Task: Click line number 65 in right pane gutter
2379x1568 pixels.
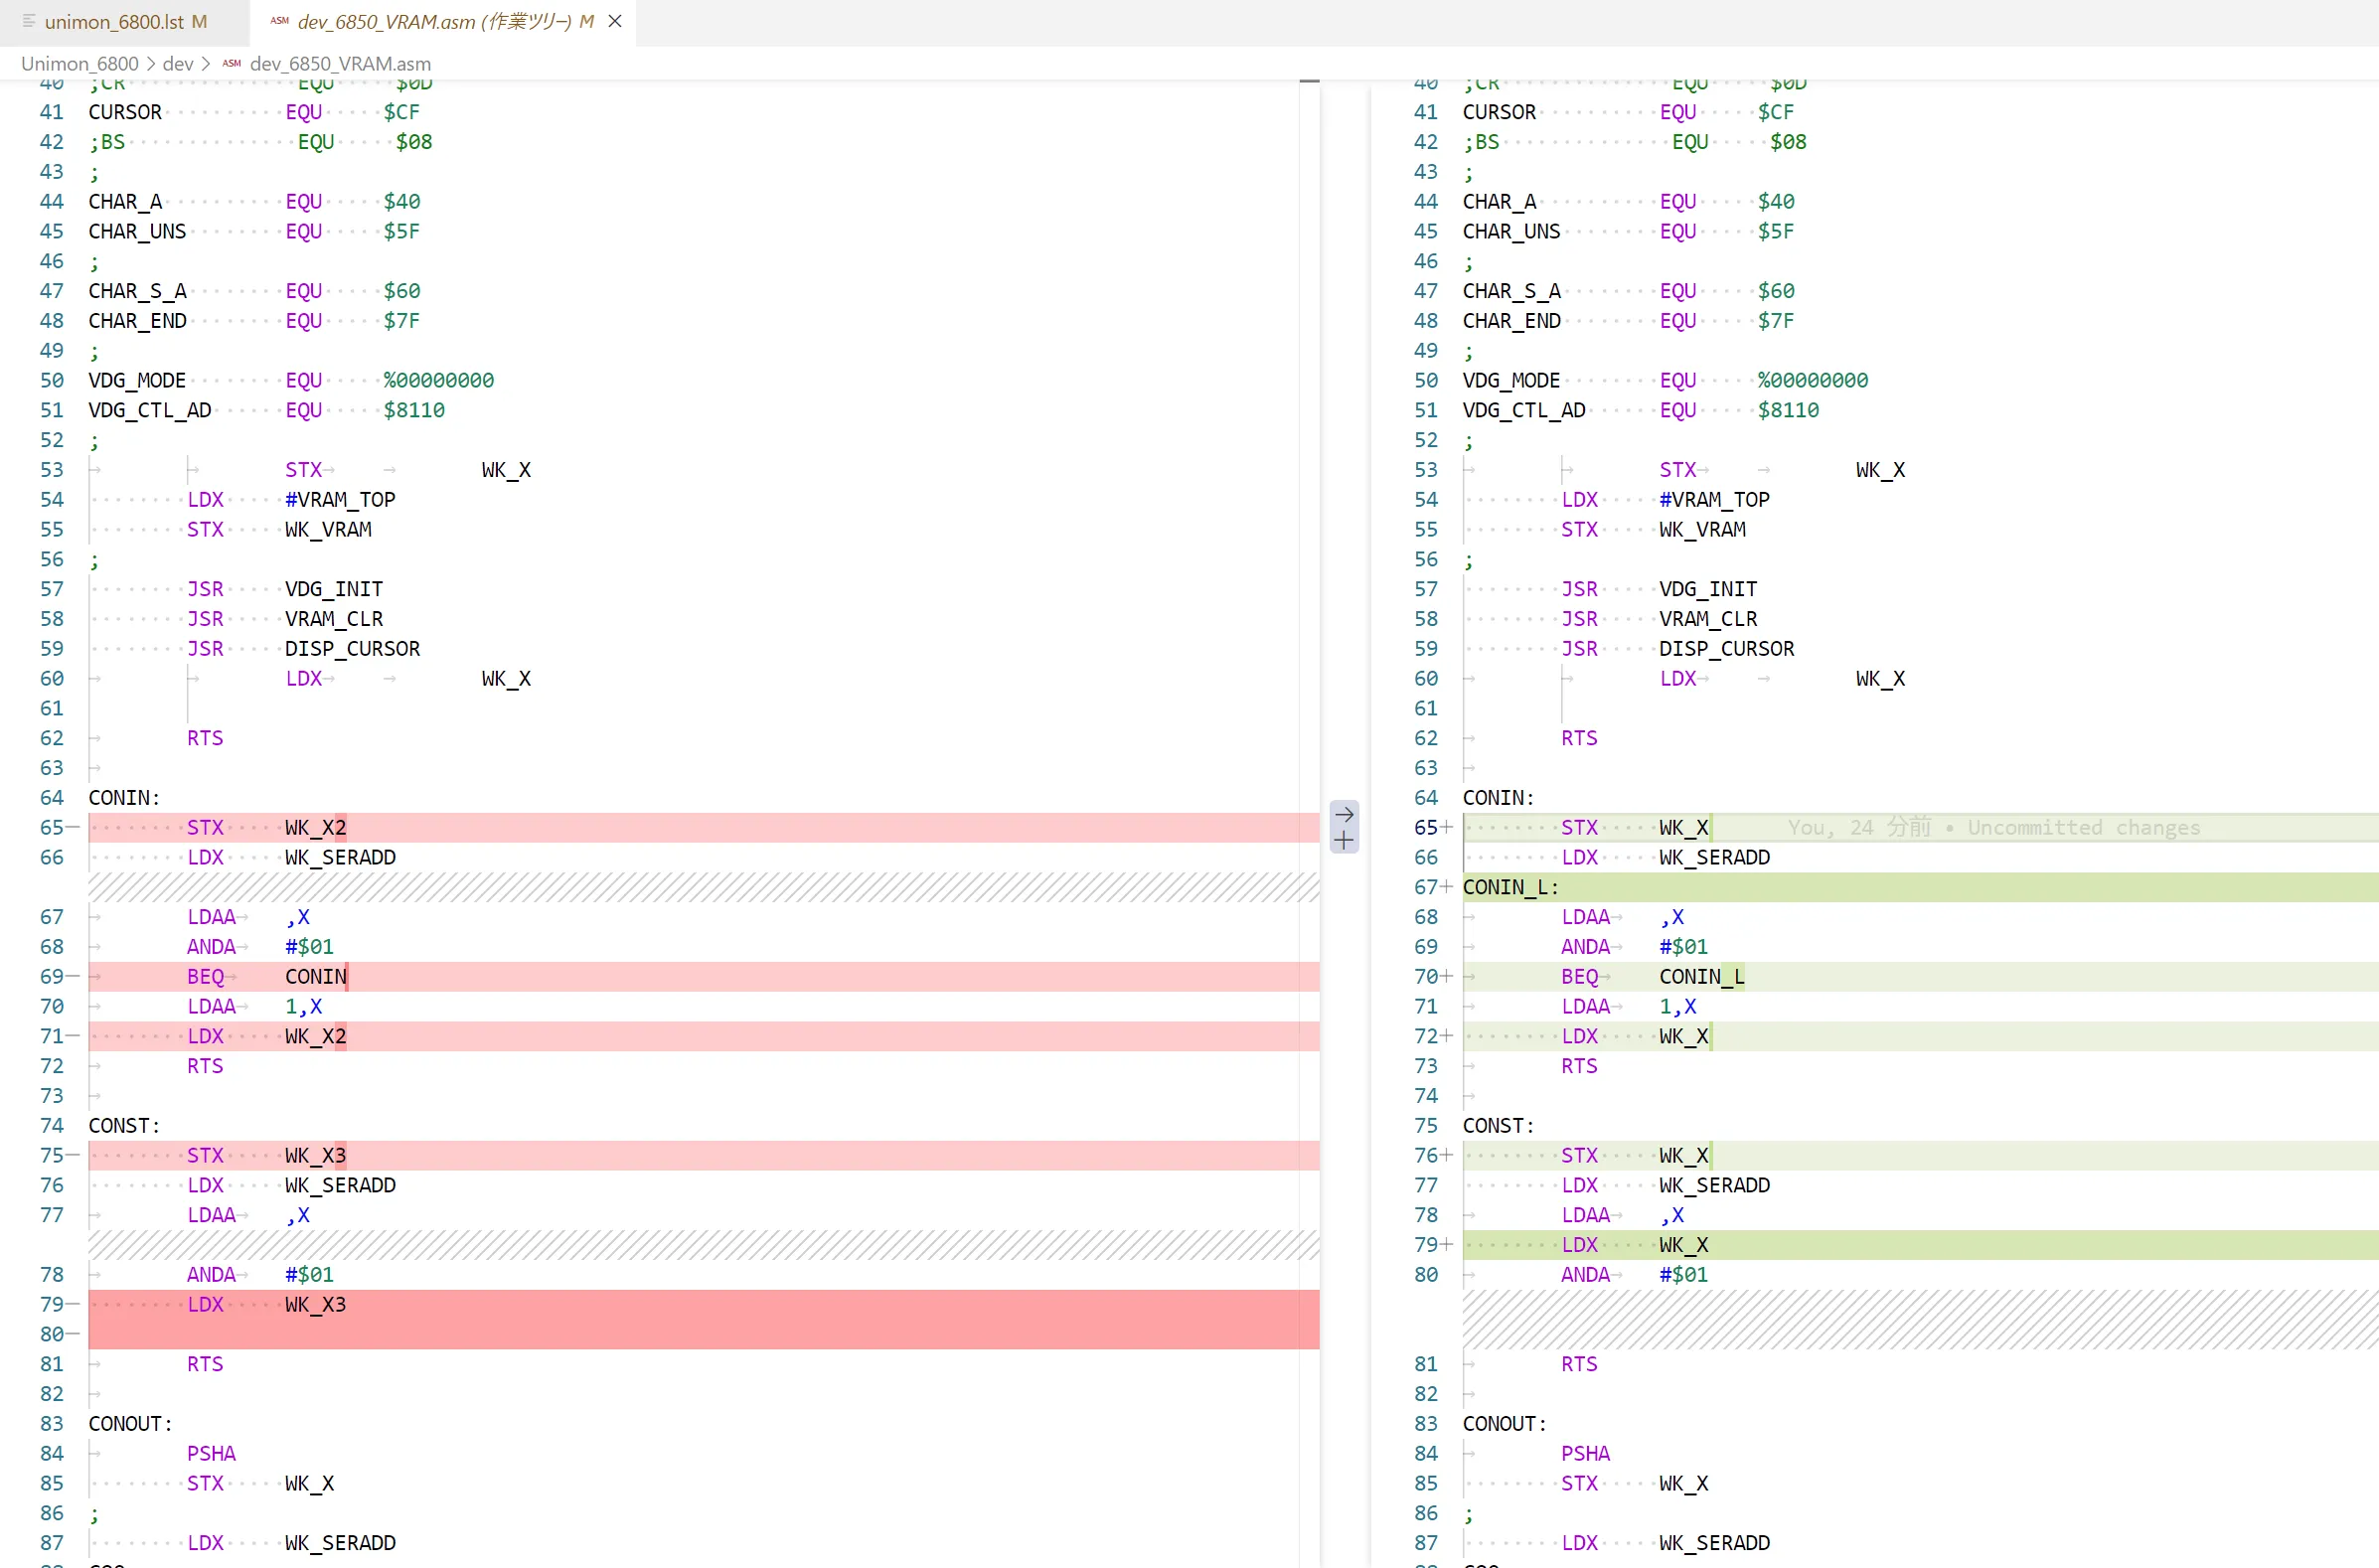Action: click(x=1425, y=828)
